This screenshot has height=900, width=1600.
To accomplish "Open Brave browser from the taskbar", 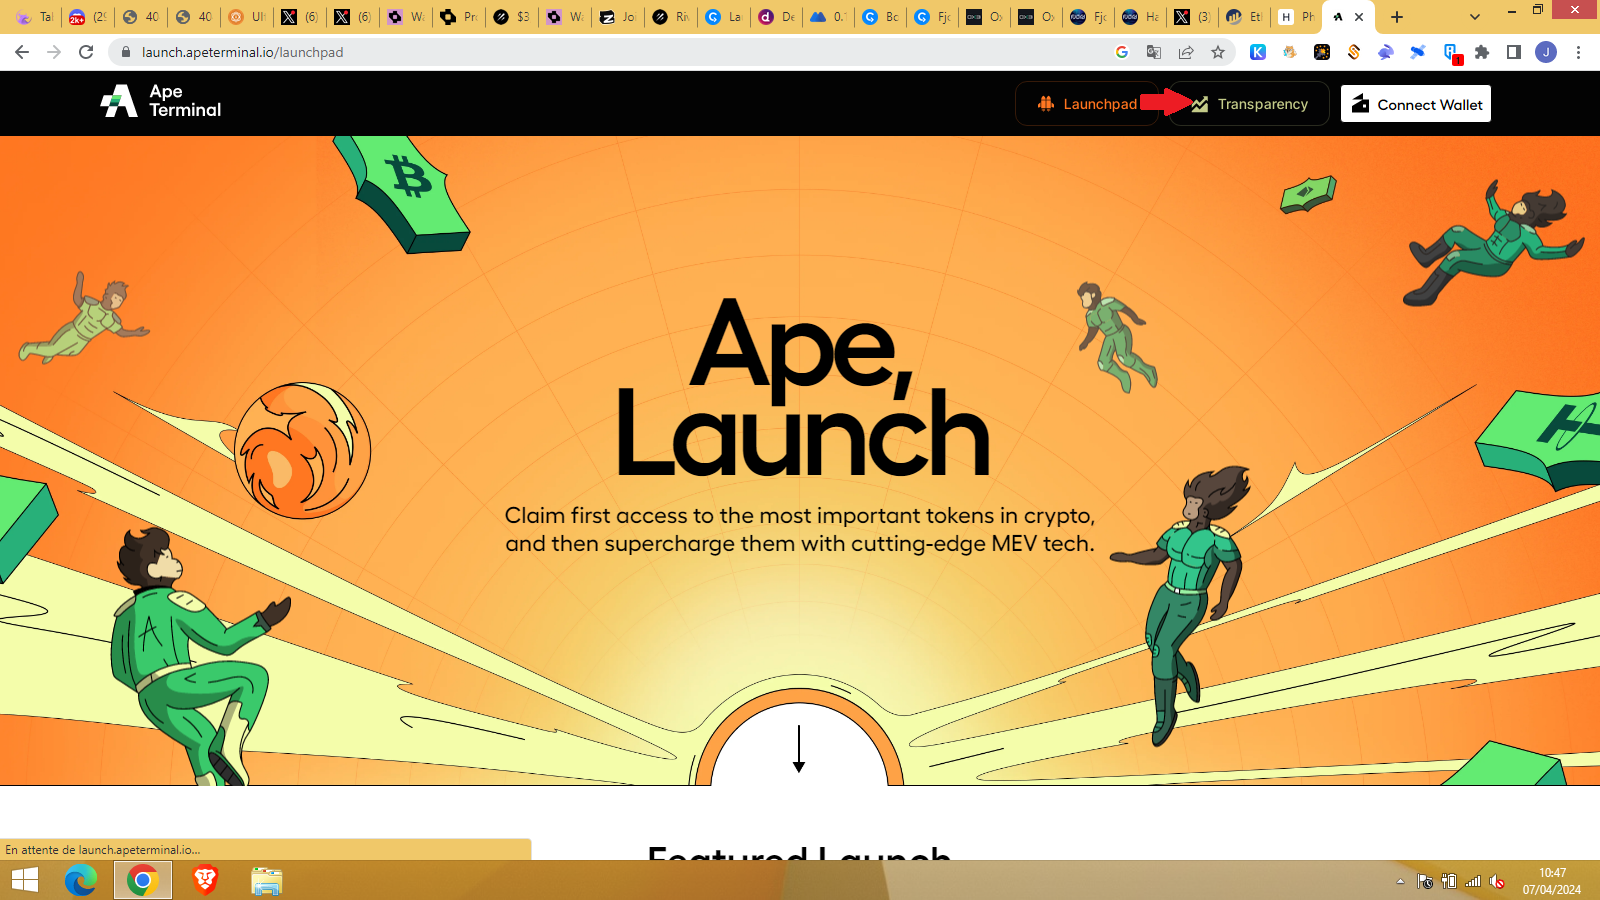I will tap(205, 880).
